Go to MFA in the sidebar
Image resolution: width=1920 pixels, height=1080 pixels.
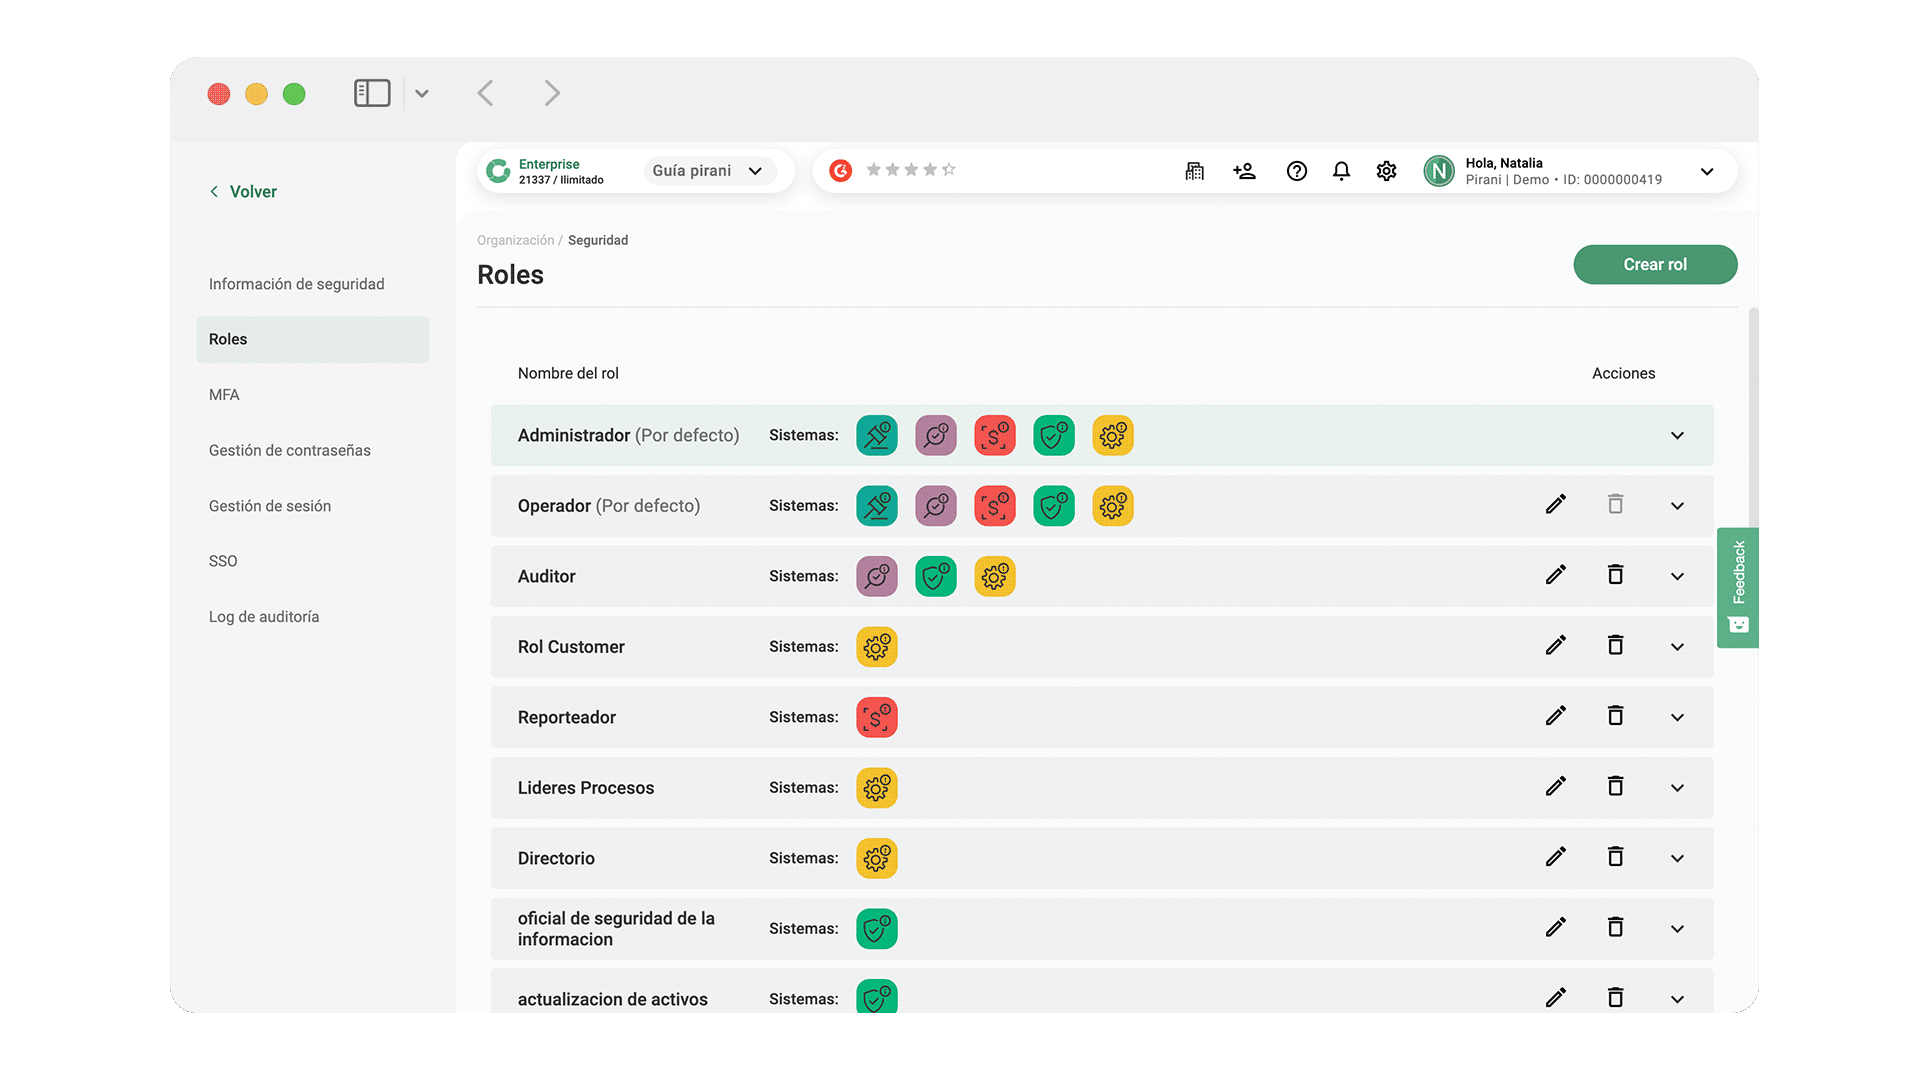[x=224, y=395]
